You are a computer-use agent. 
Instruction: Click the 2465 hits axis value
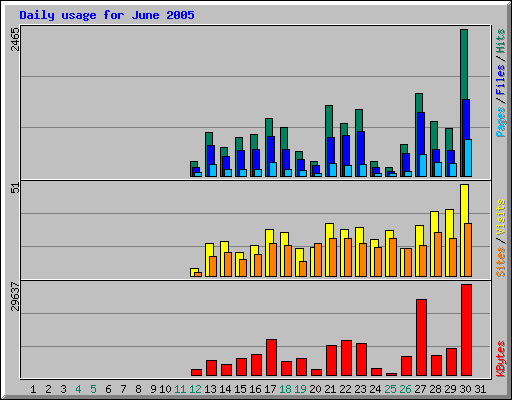(15, 39)
